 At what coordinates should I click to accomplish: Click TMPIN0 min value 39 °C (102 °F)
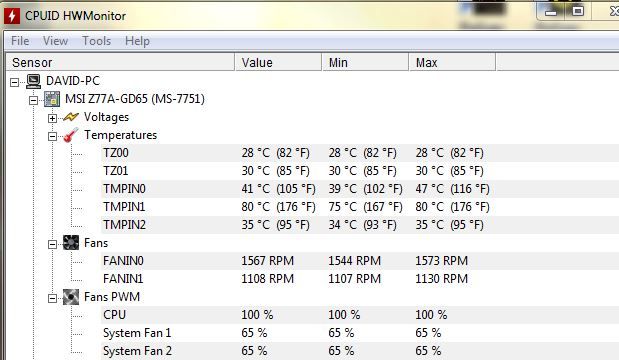(366, 189)
